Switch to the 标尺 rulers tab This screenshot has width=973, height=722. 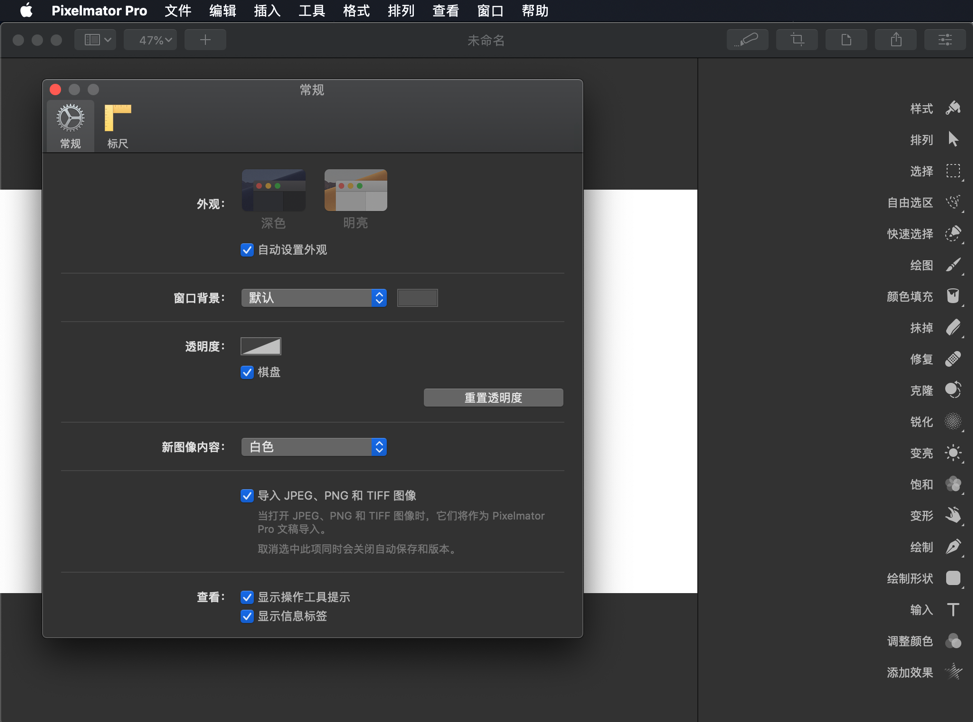[x=117, y=126]
